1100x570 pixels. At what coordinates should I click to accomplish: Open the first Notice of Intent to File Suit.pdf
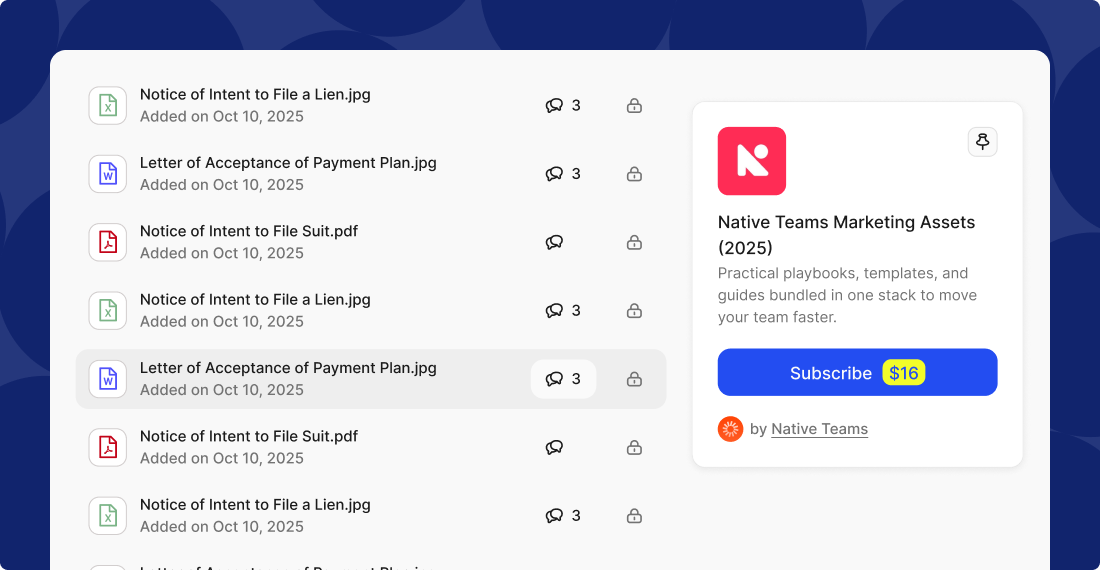[x=248, y=231]
